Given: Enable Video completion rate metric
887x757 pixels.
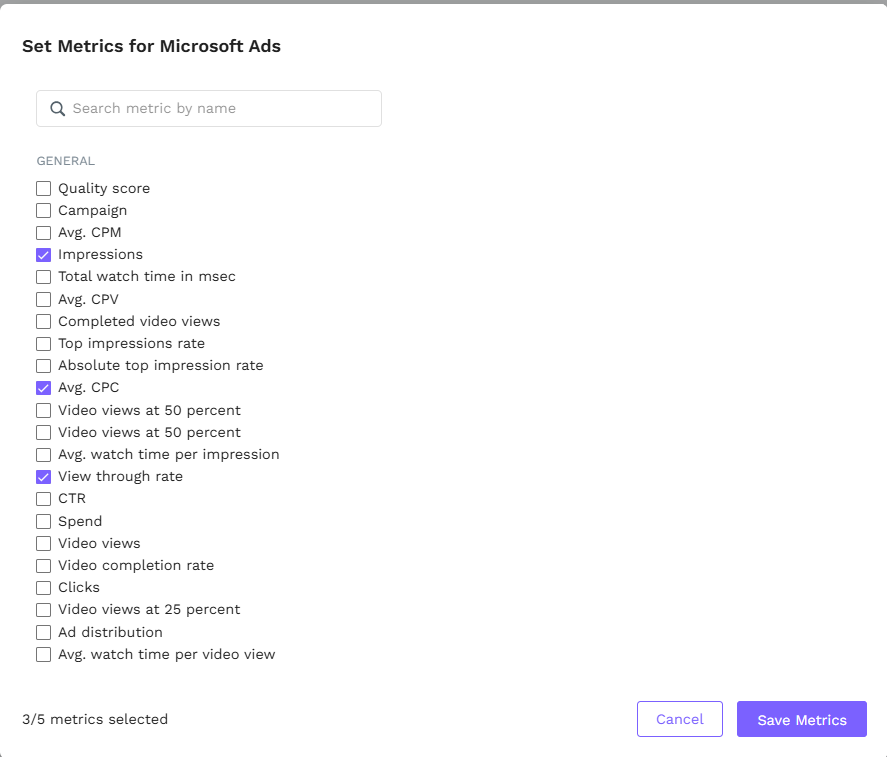Looking at the screenshot, I should click(x=44, y=565).
